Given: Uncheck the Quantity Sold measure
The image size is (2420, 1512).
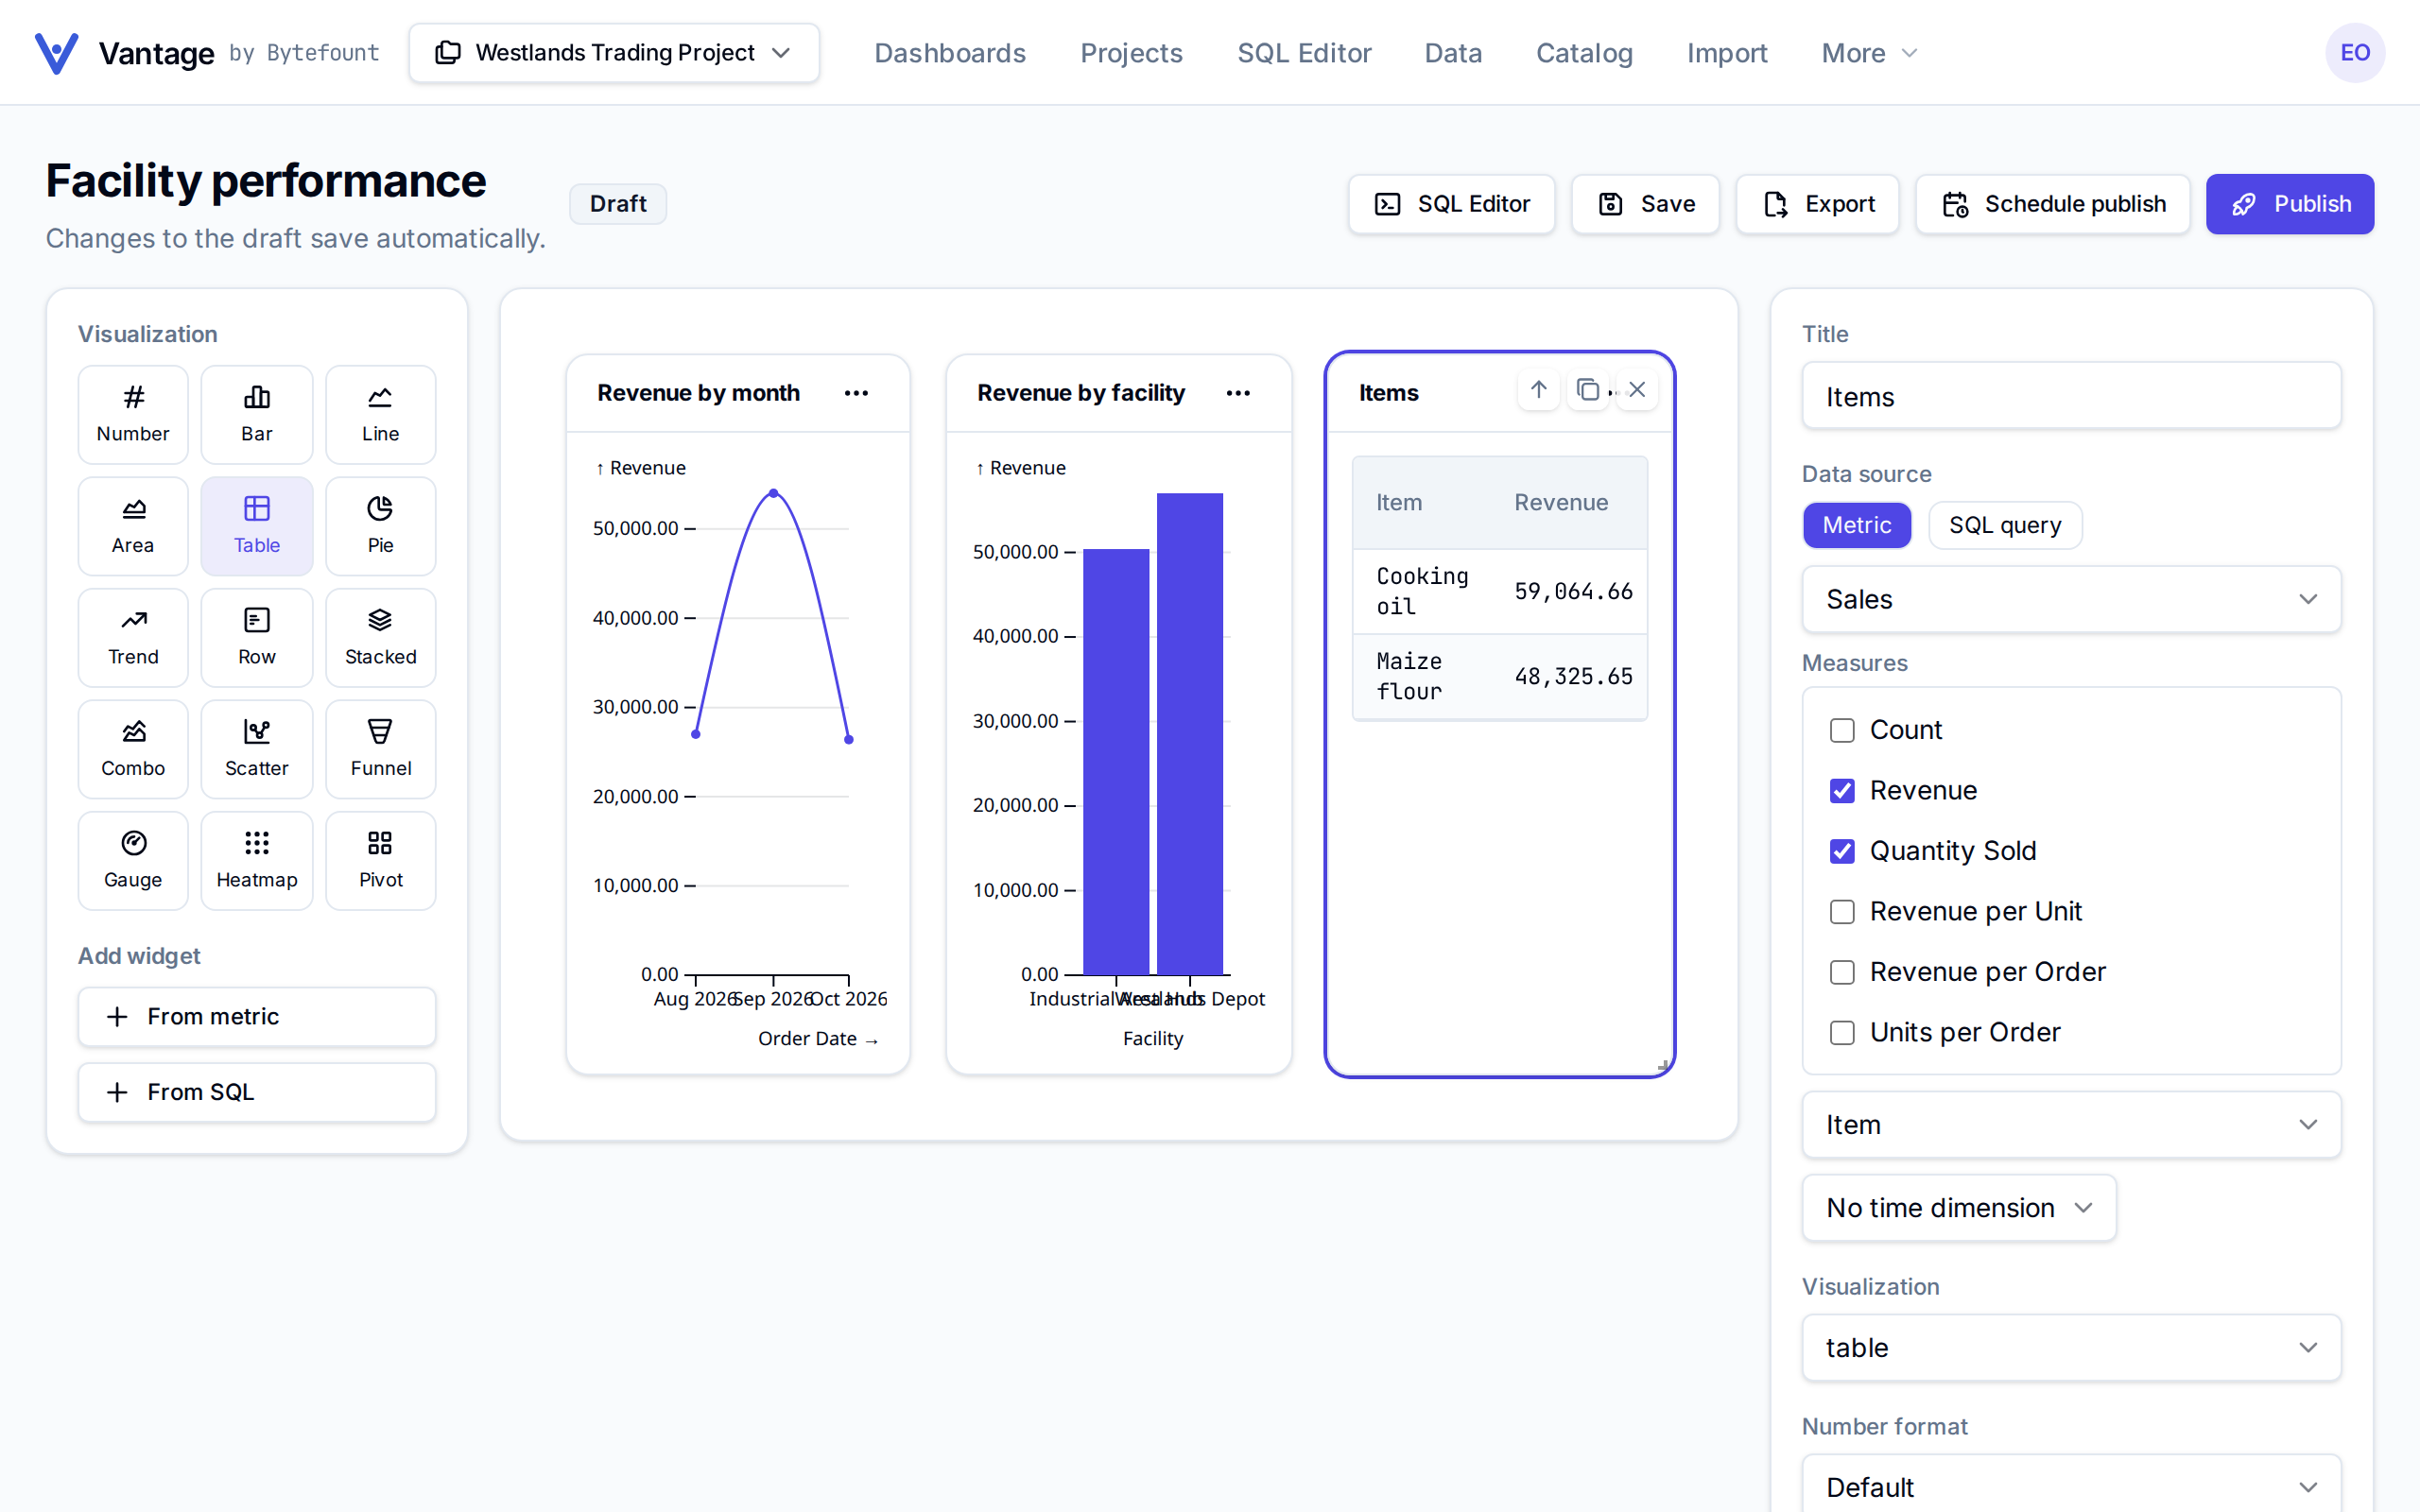Looking at the screenshot, I should 1842,851.
